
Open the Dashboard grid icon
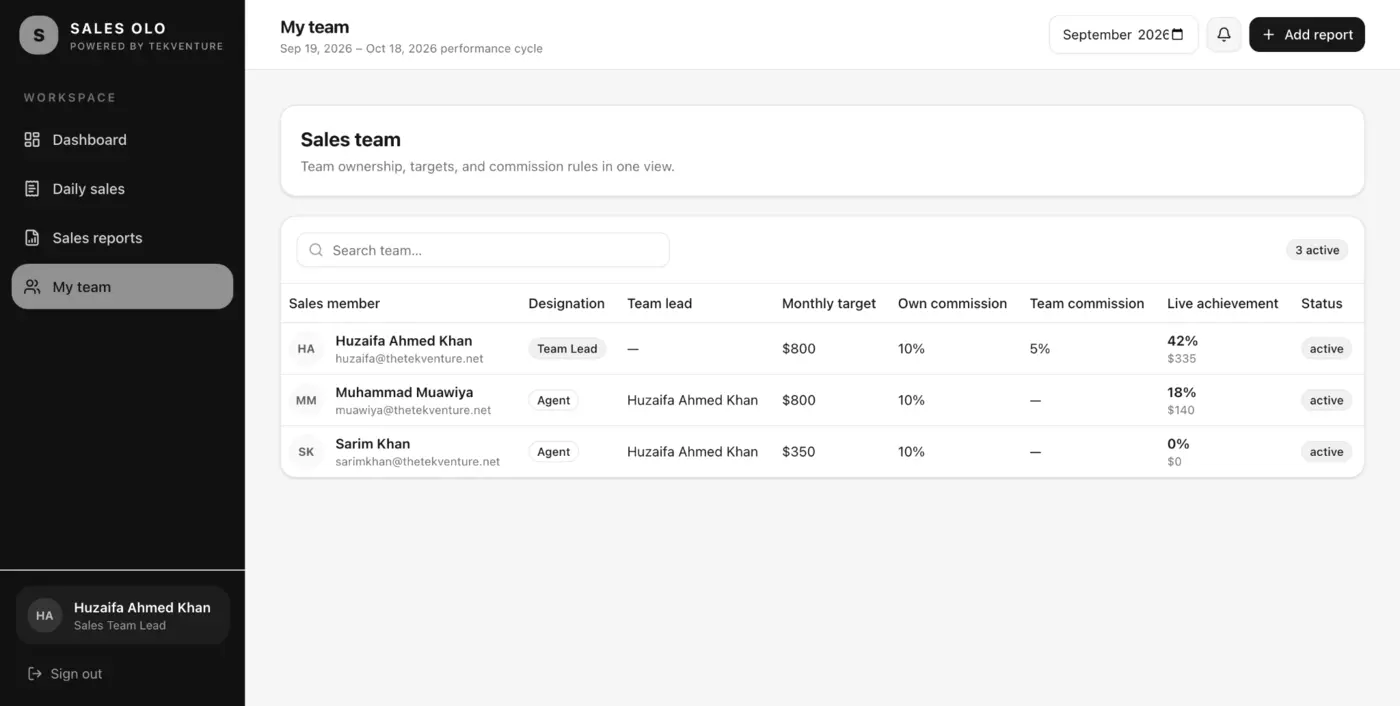tap(32, 140)
